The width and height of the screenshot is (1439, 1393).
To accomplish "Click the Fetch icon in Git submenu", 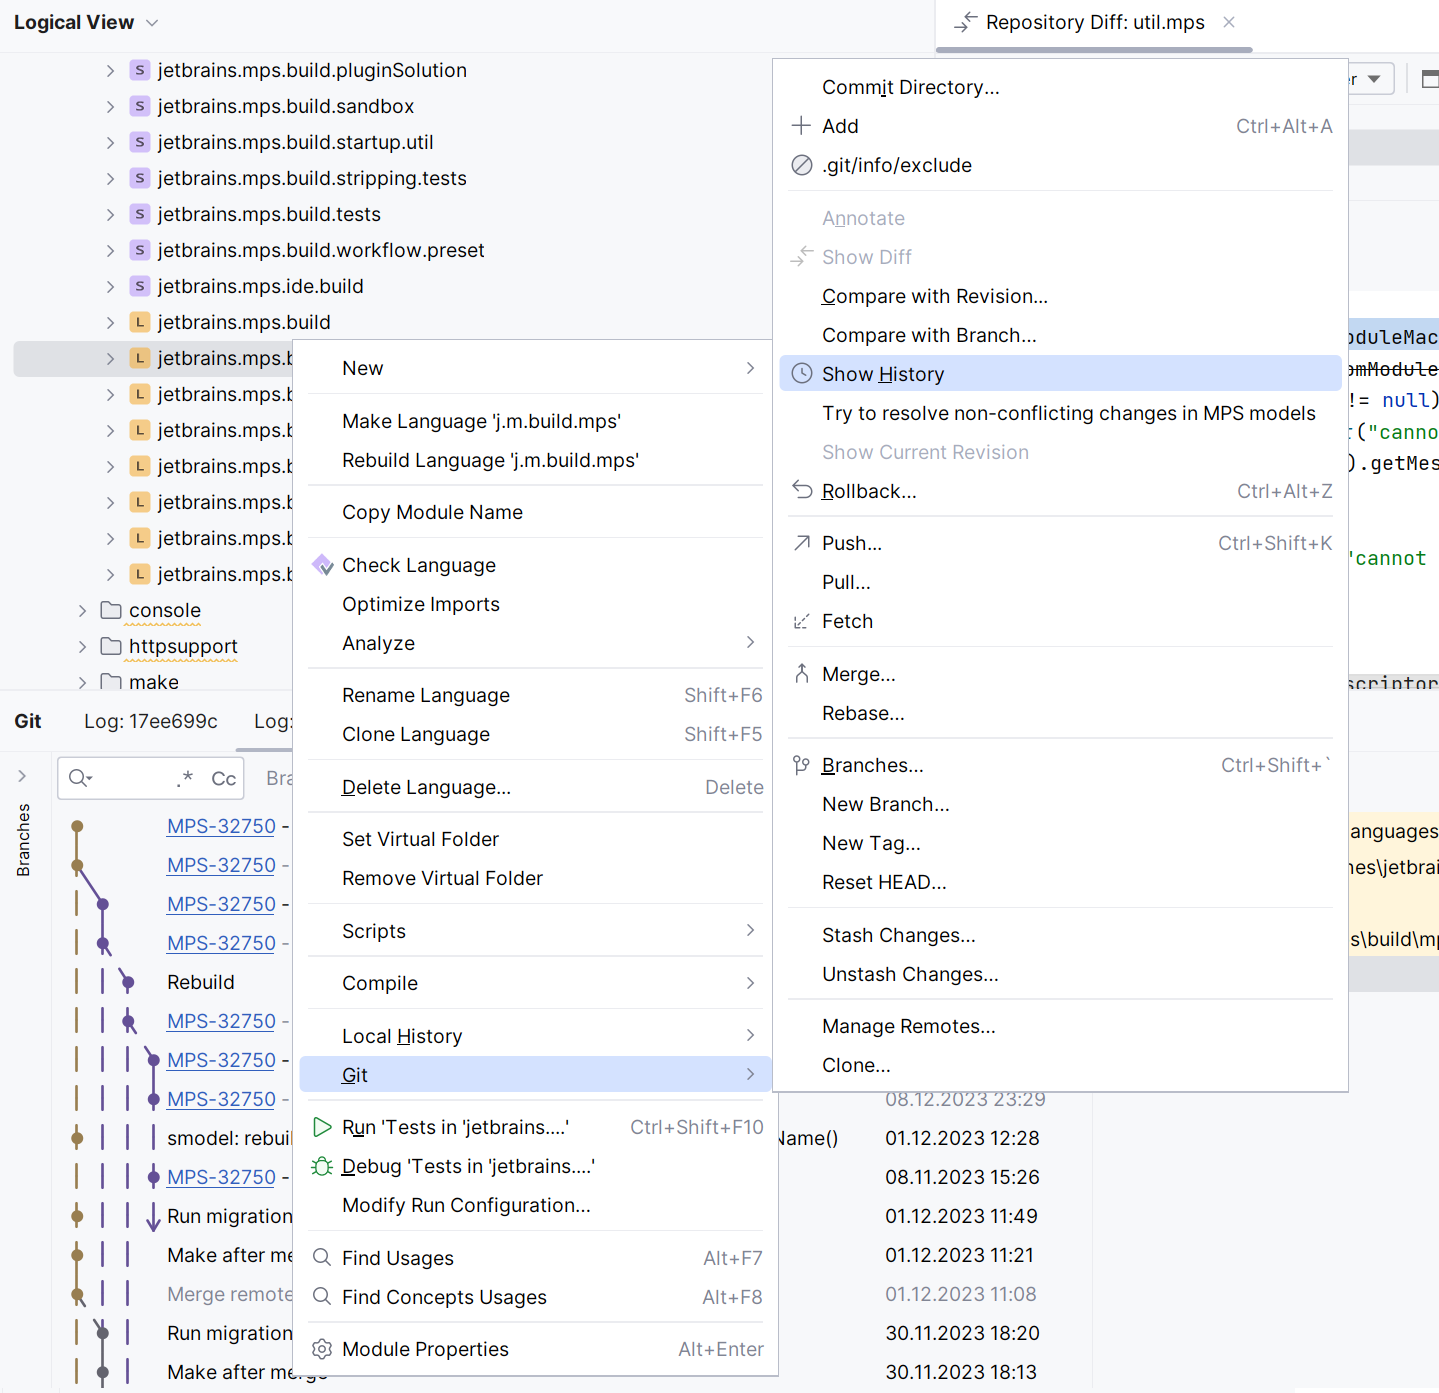I will point(801,622).
